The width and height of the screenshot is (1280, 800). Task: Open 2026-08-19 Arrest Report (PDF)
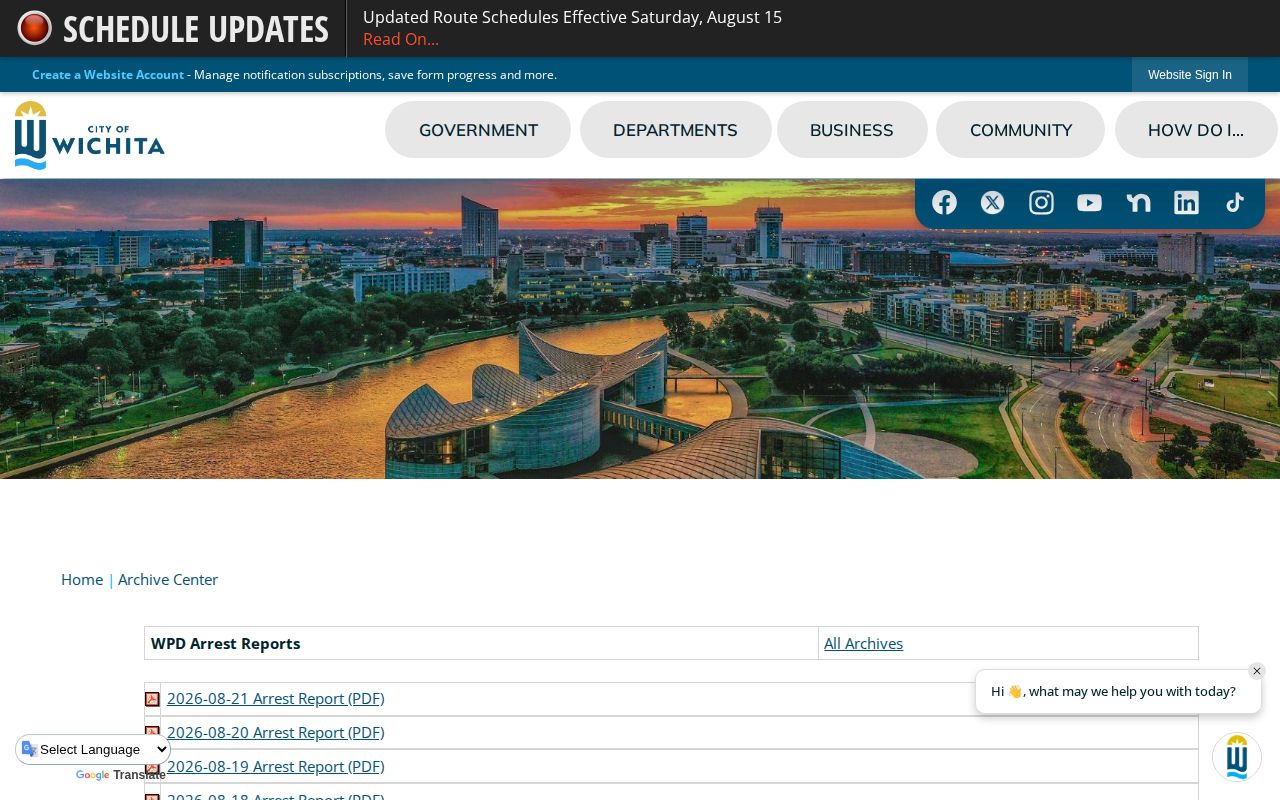tap(275, 766)
